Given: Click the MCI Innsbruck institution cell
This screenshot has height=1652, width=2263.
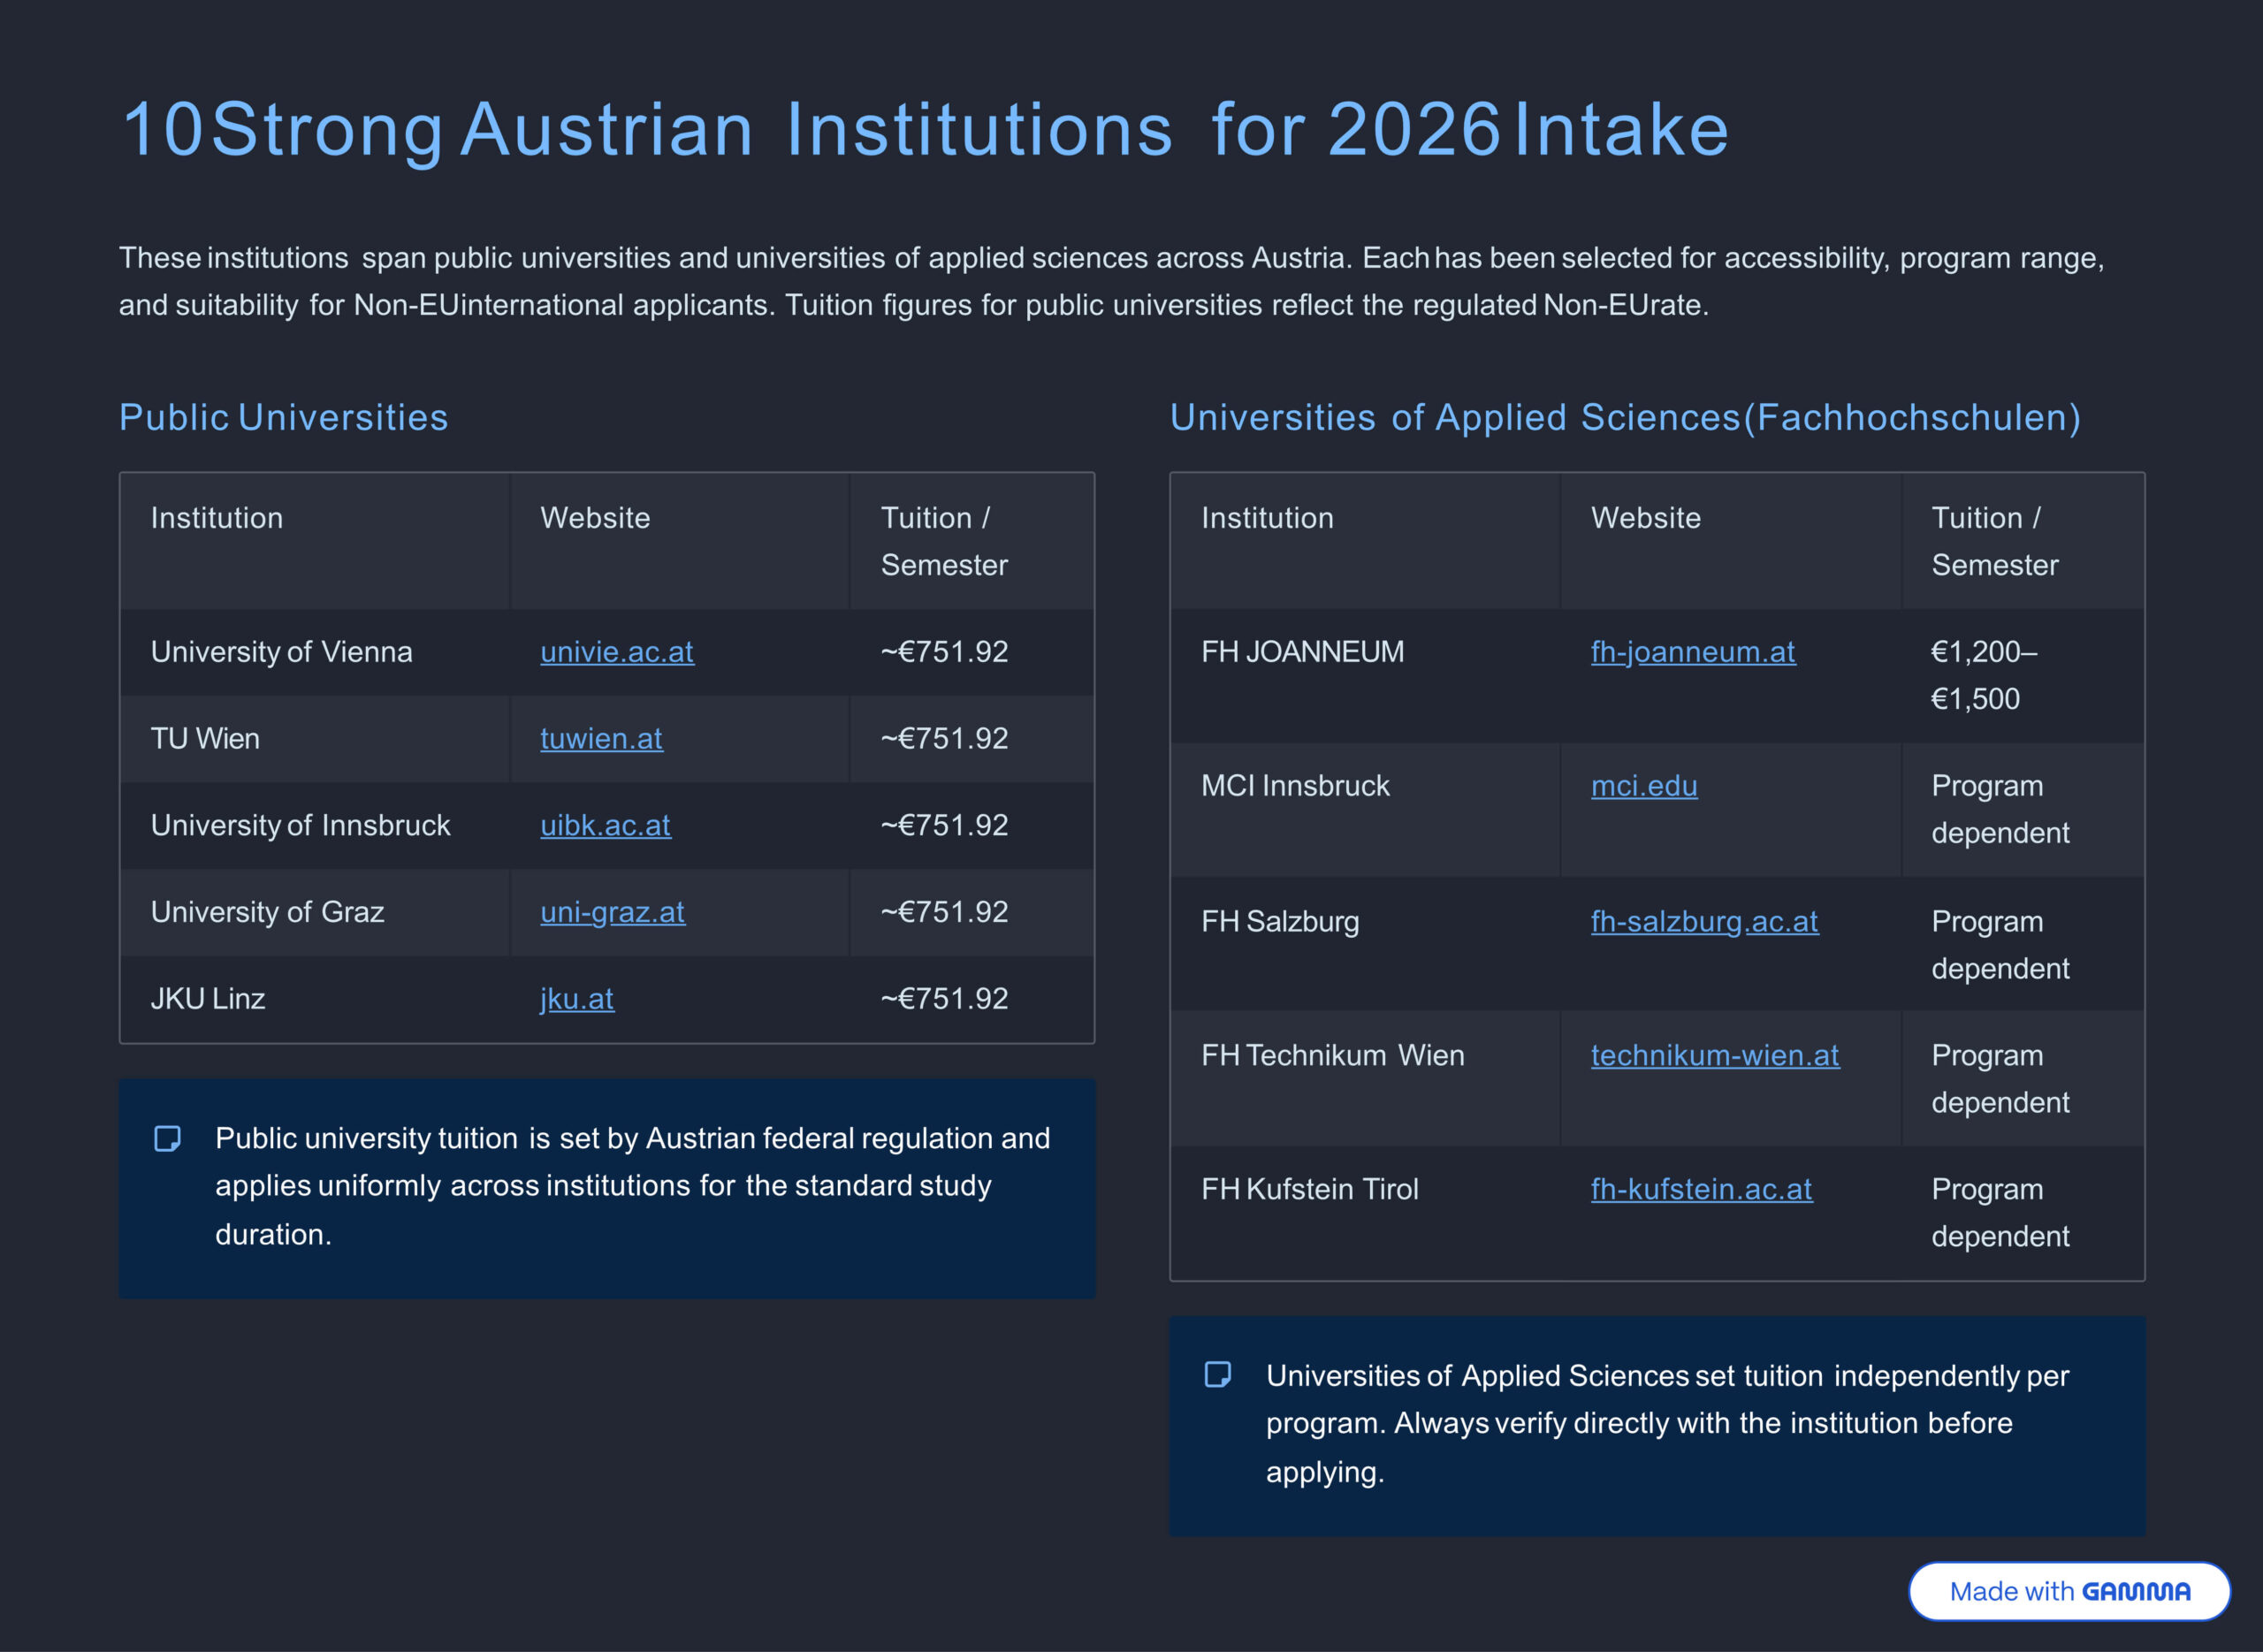Looking at the screenshot, I should (x=1294, y=786).
